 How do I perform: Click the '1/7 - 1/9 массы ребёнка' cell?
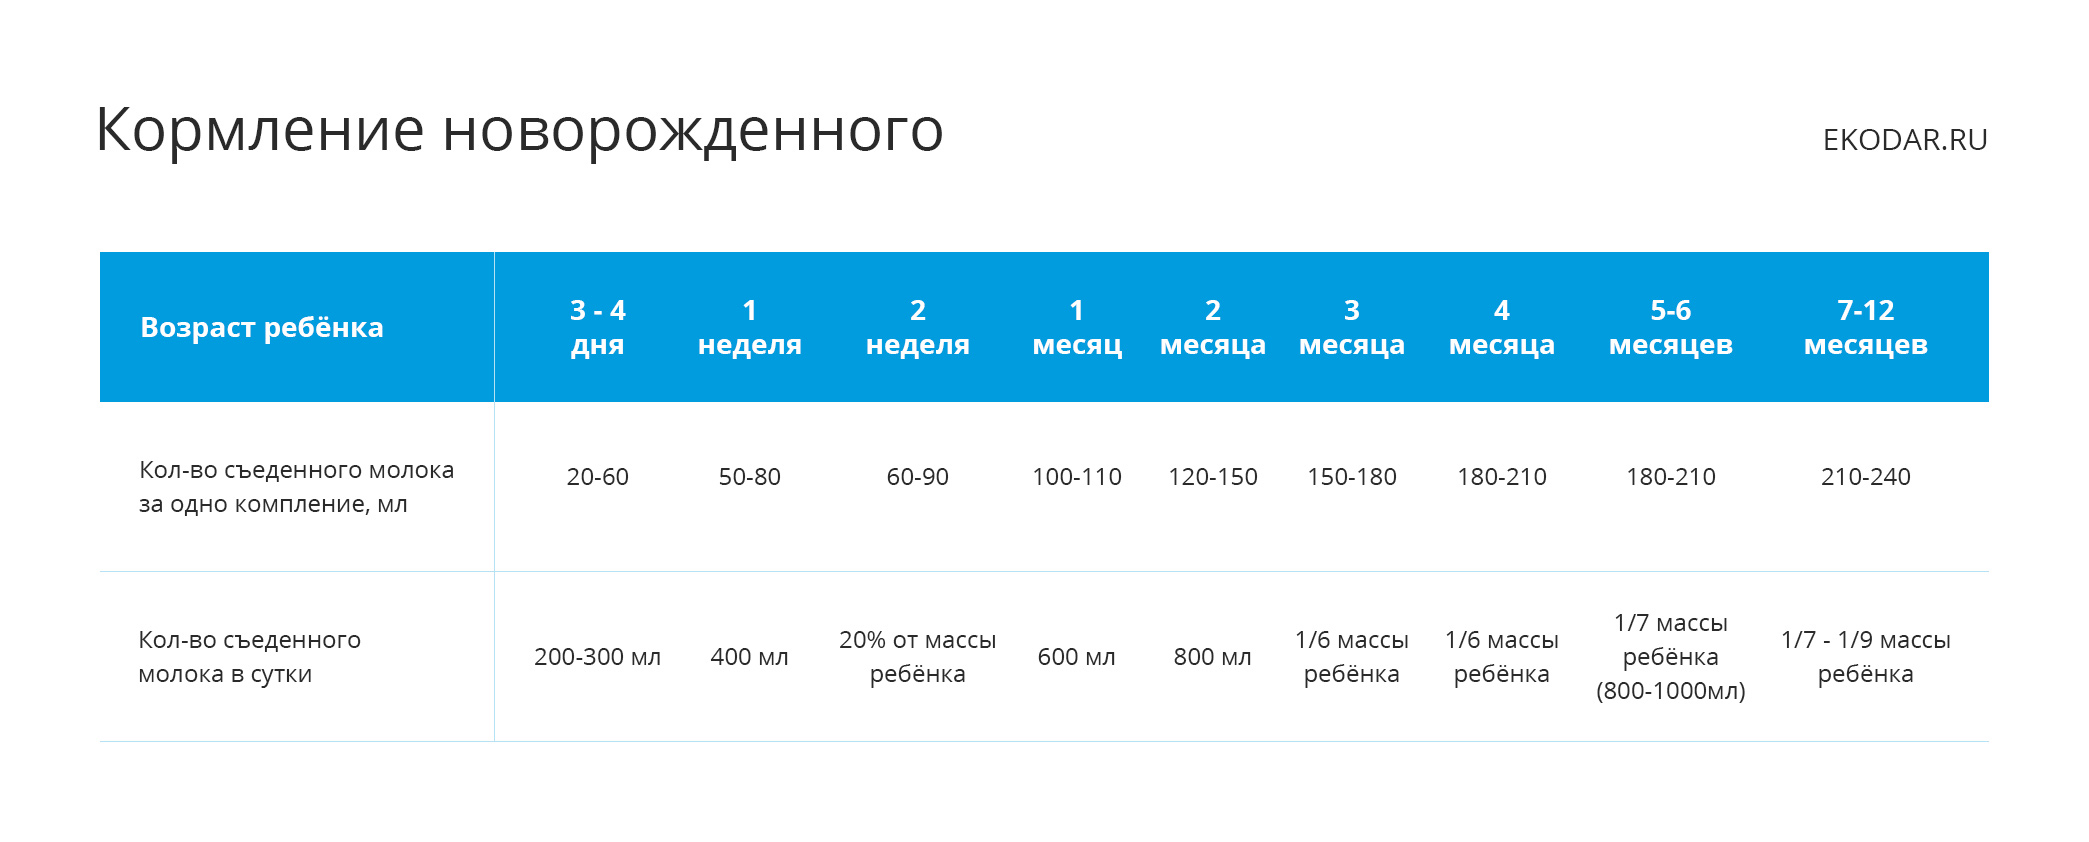[x=1866, y=657]
